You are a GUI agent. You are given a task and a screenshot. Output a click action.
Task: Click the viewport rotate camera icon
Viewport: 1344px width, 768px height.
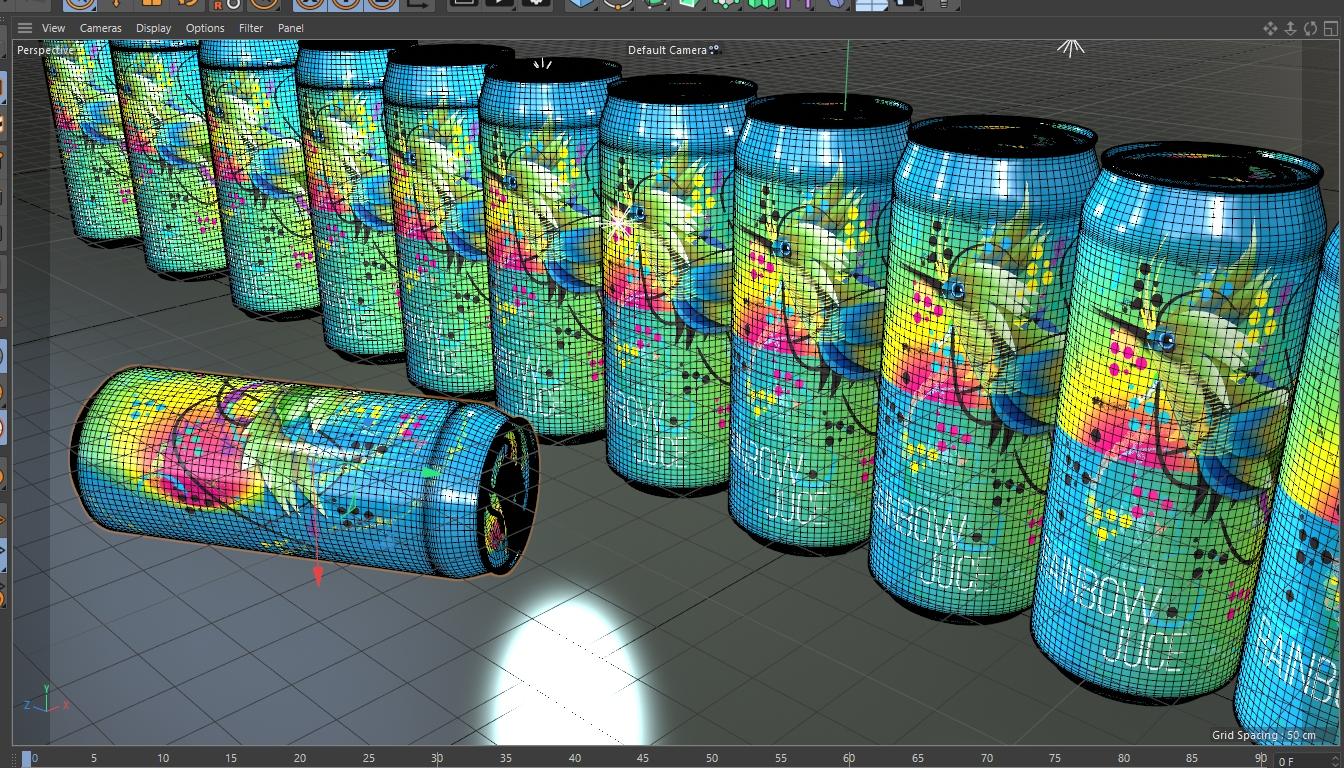point(1310,28)
